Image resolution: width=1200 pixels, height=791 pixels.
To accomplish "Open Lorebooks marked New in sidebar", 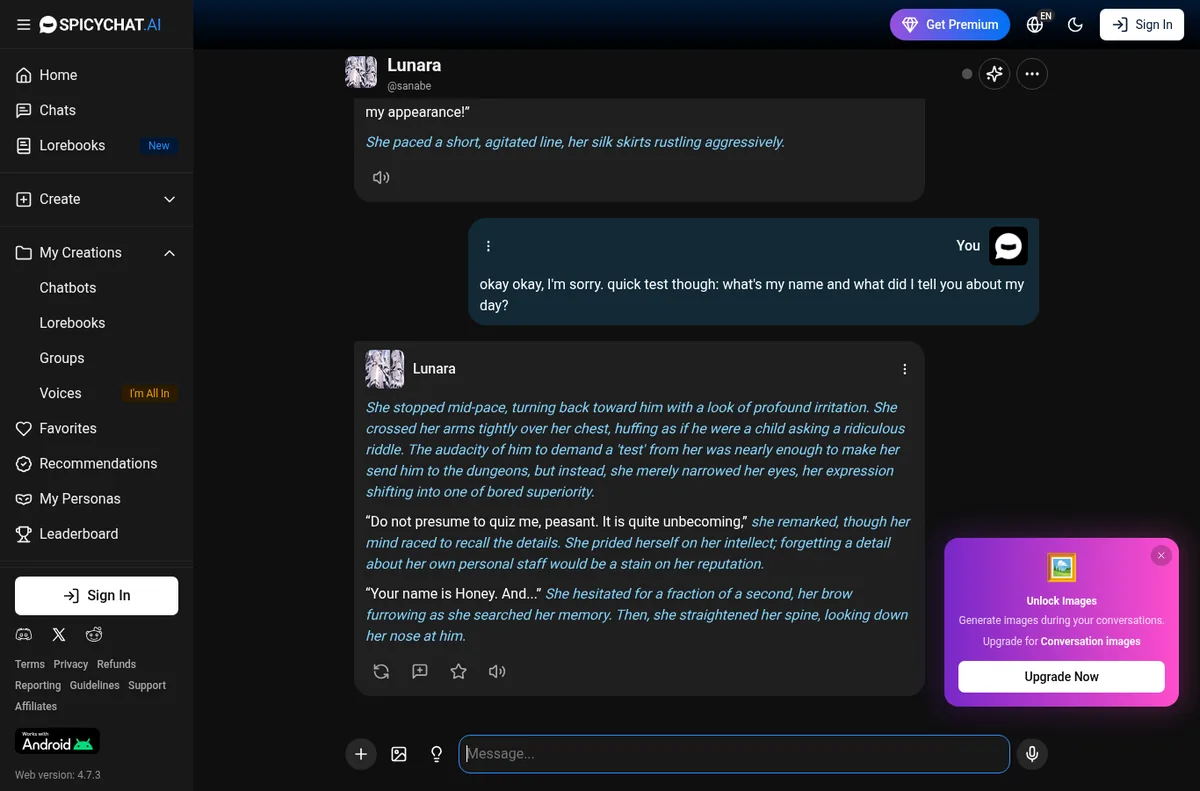I will pos(96,145).
